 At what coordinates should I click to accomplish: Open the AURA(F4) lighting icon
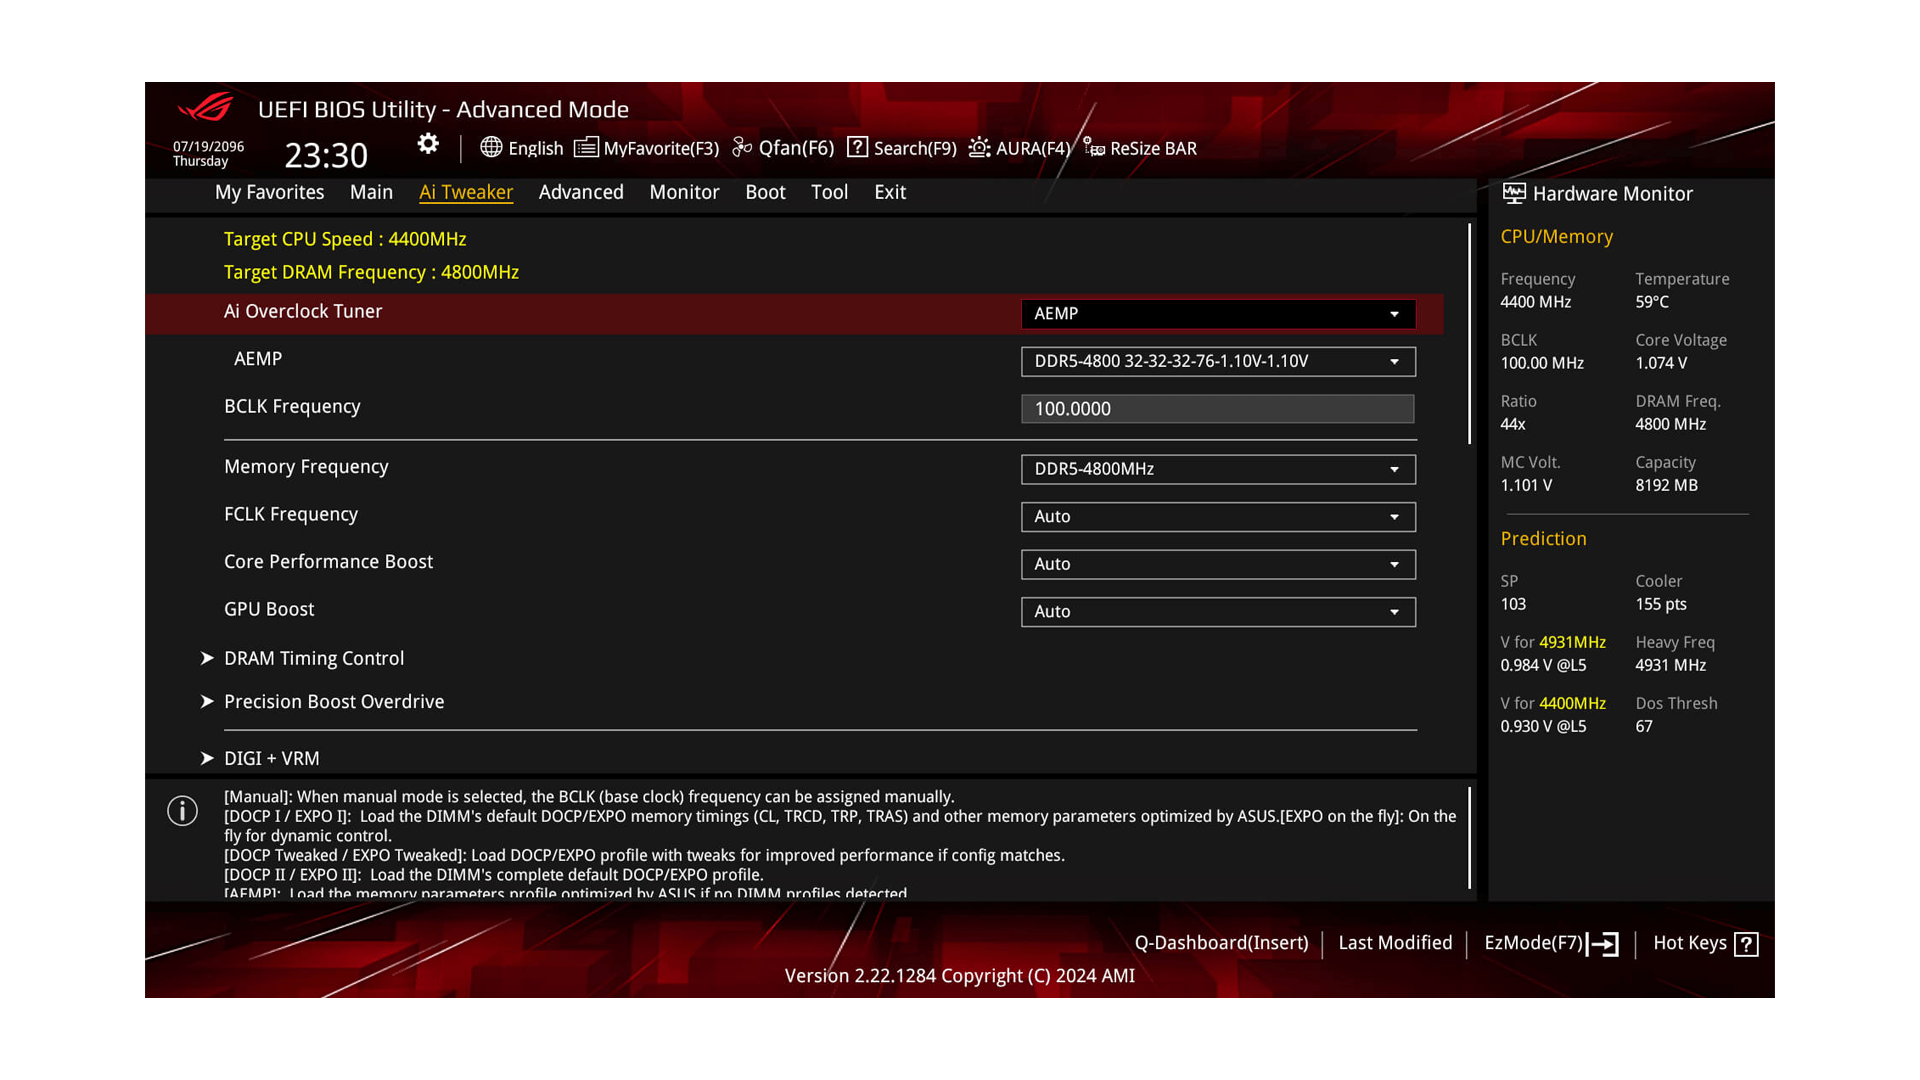(979, 147)
